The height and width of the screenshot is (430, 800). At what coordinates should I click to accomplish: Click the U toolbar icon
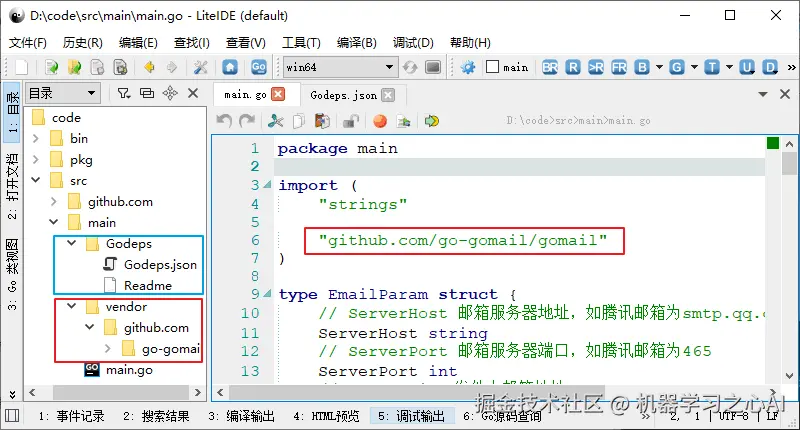pos(747,67)
